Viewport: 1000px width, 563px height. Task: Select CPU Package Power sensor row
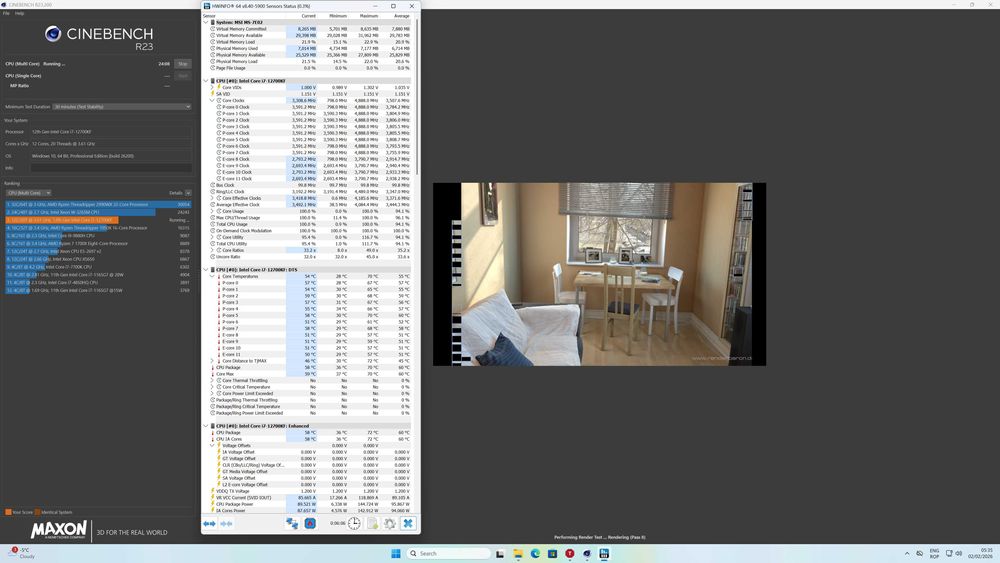point(307,504)
